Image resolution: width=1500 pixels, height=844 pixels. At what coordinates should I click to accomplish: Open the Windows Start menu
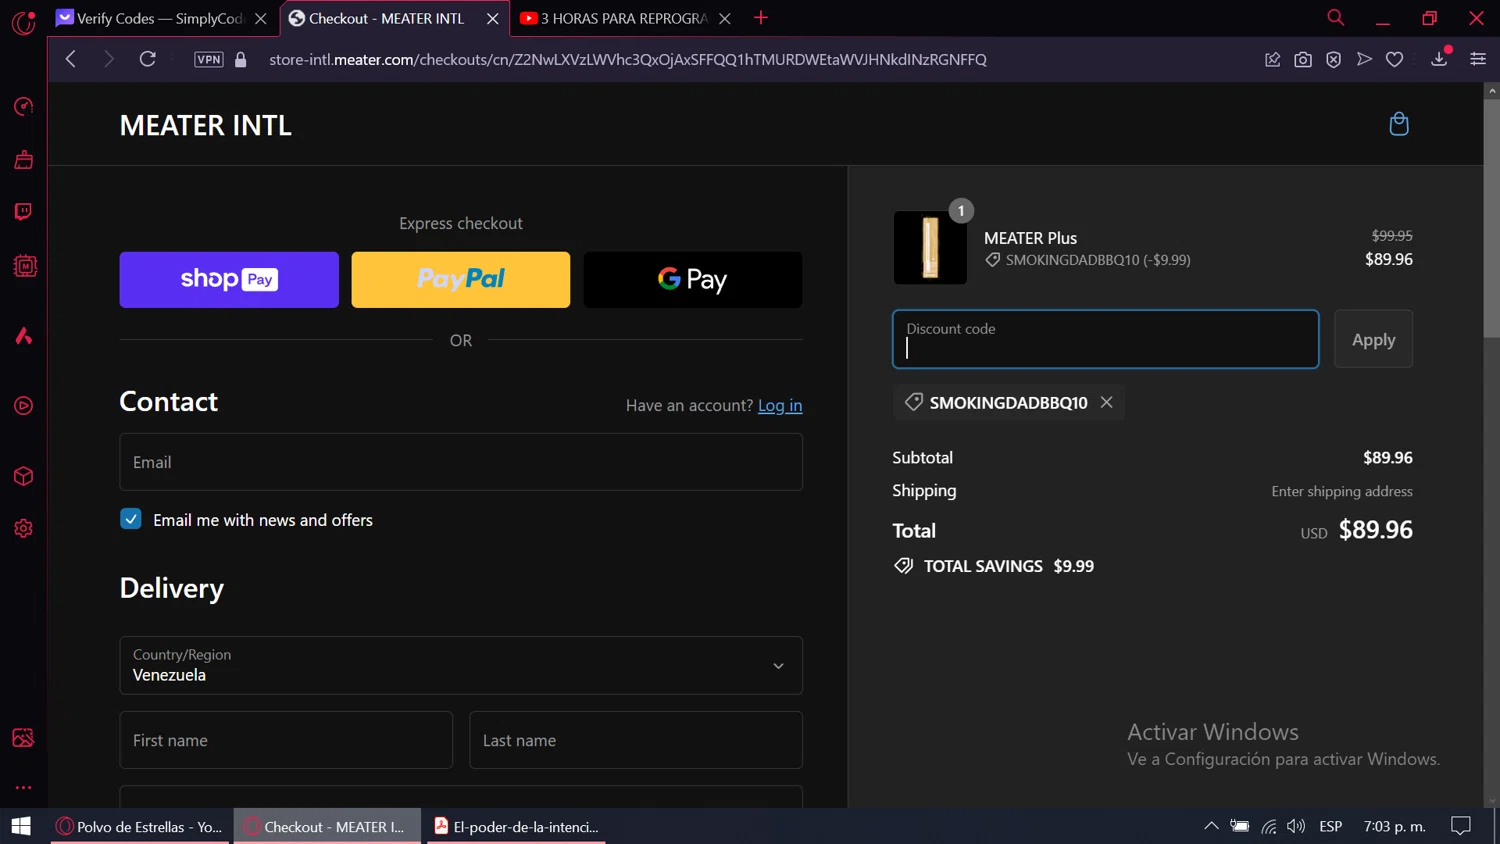click(21, 826)
